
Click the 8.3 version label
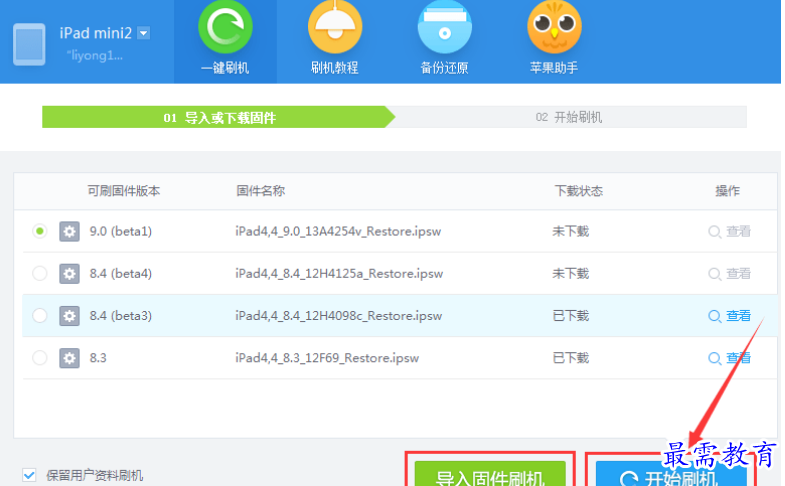pos(98,358)
